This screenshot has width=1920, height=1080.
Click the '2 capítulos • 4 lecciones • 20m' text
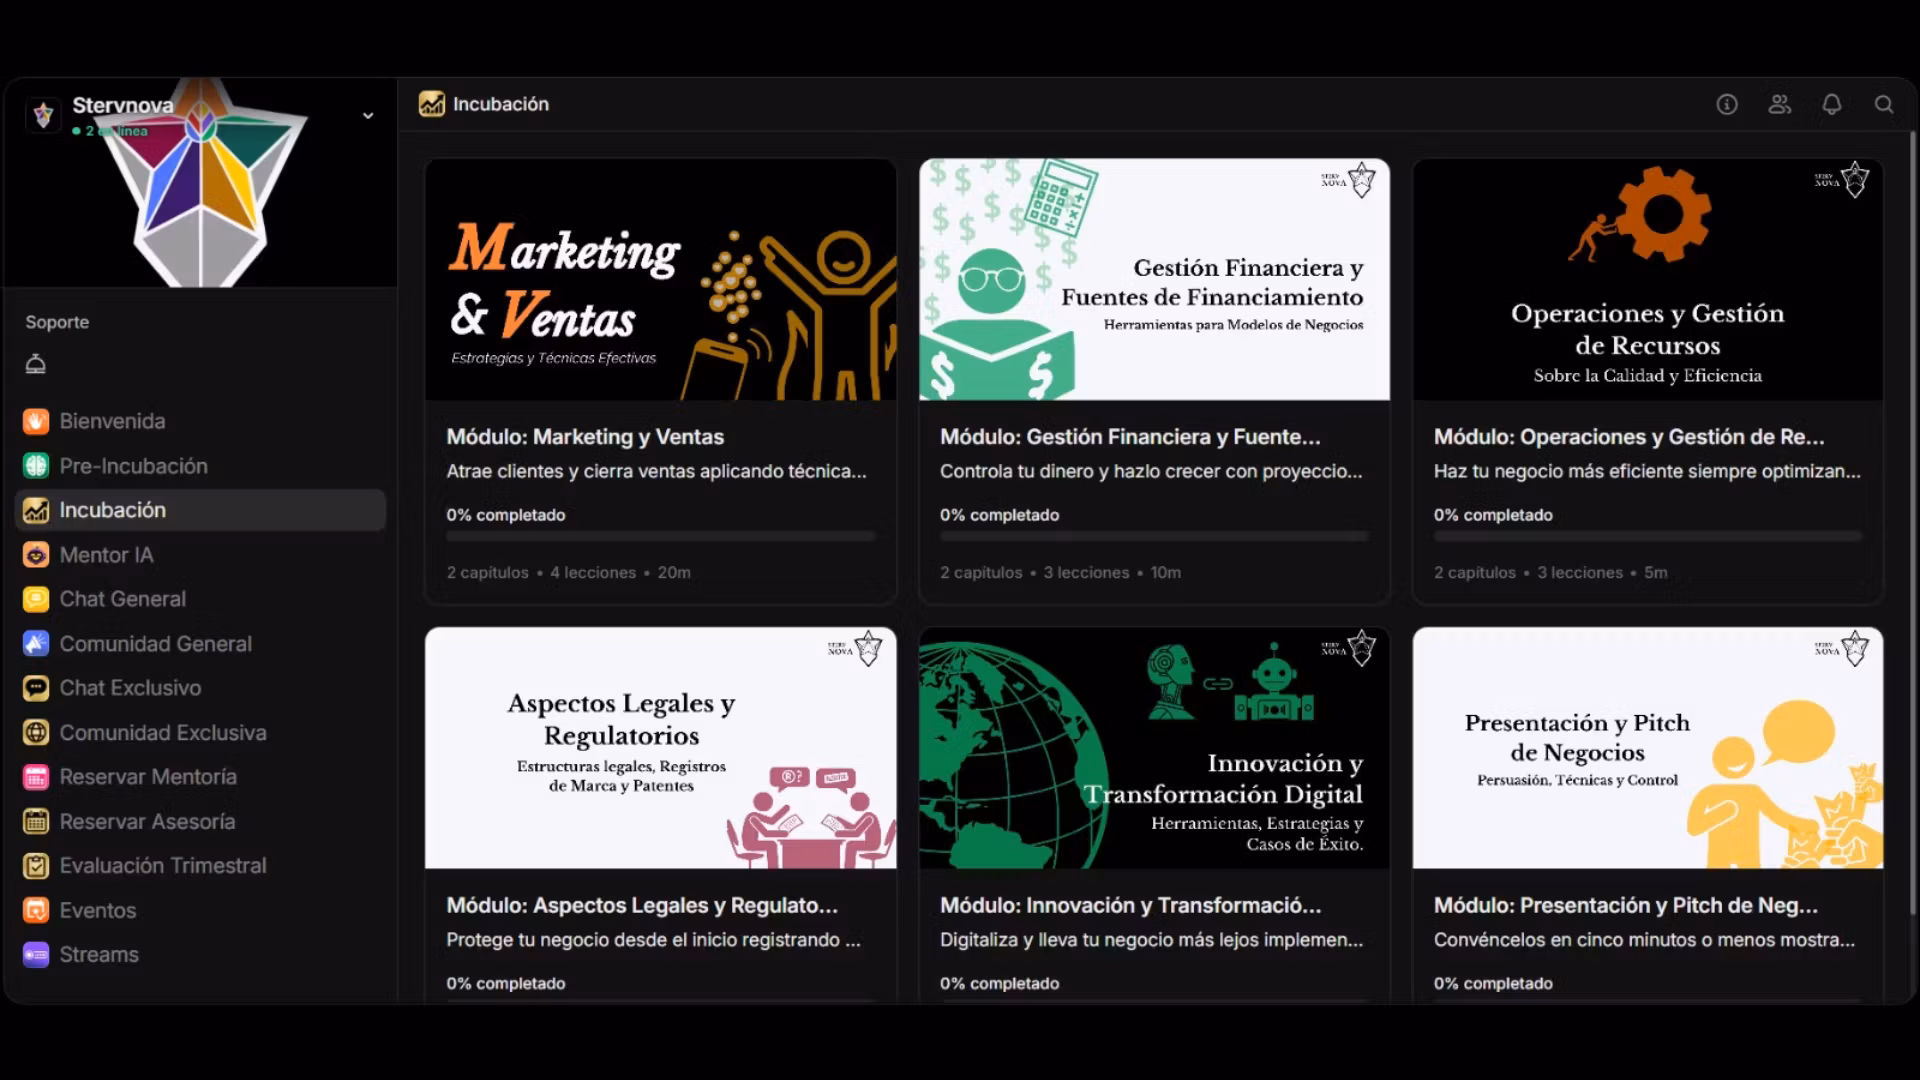568,573
